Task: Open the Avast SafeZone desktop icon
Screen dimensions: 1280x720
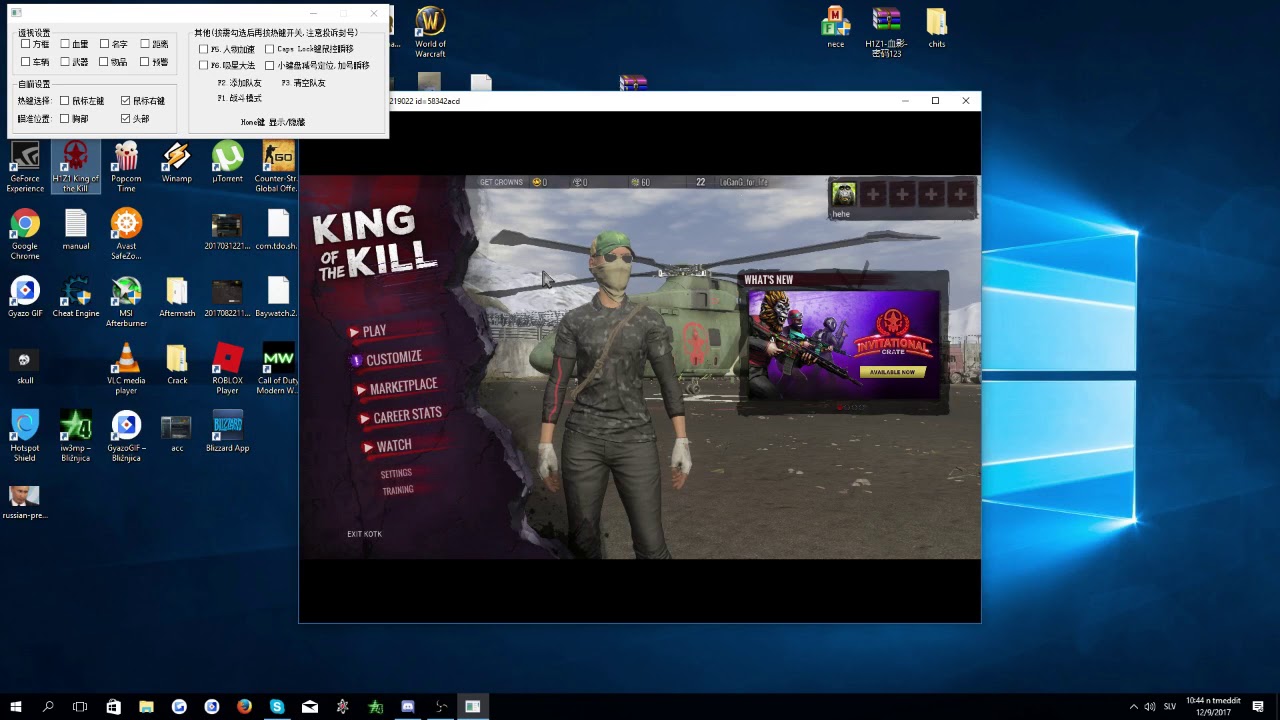Action: coord(126,234)
